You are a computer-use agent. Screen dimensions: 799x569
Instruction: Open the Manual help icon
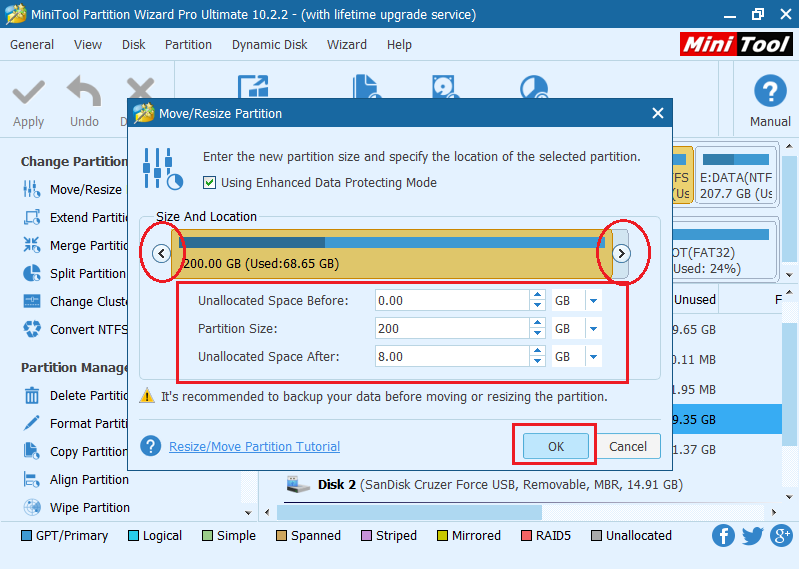point(770,91)
